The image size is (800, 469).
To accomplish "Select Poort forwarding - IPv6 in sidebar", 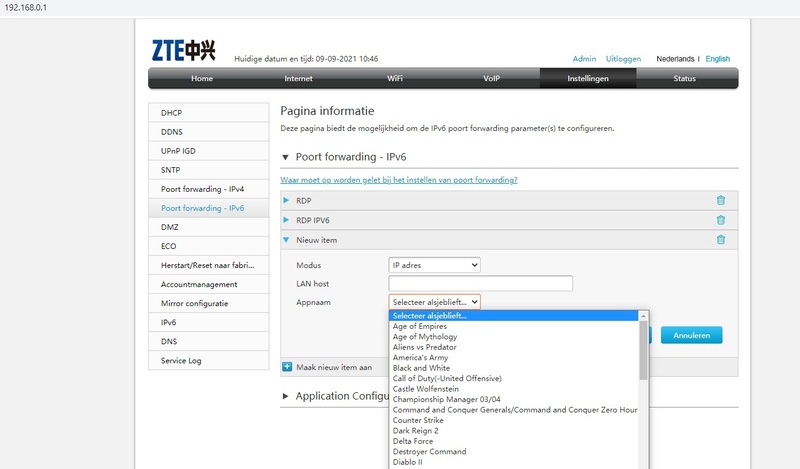I will click(209, 208).
